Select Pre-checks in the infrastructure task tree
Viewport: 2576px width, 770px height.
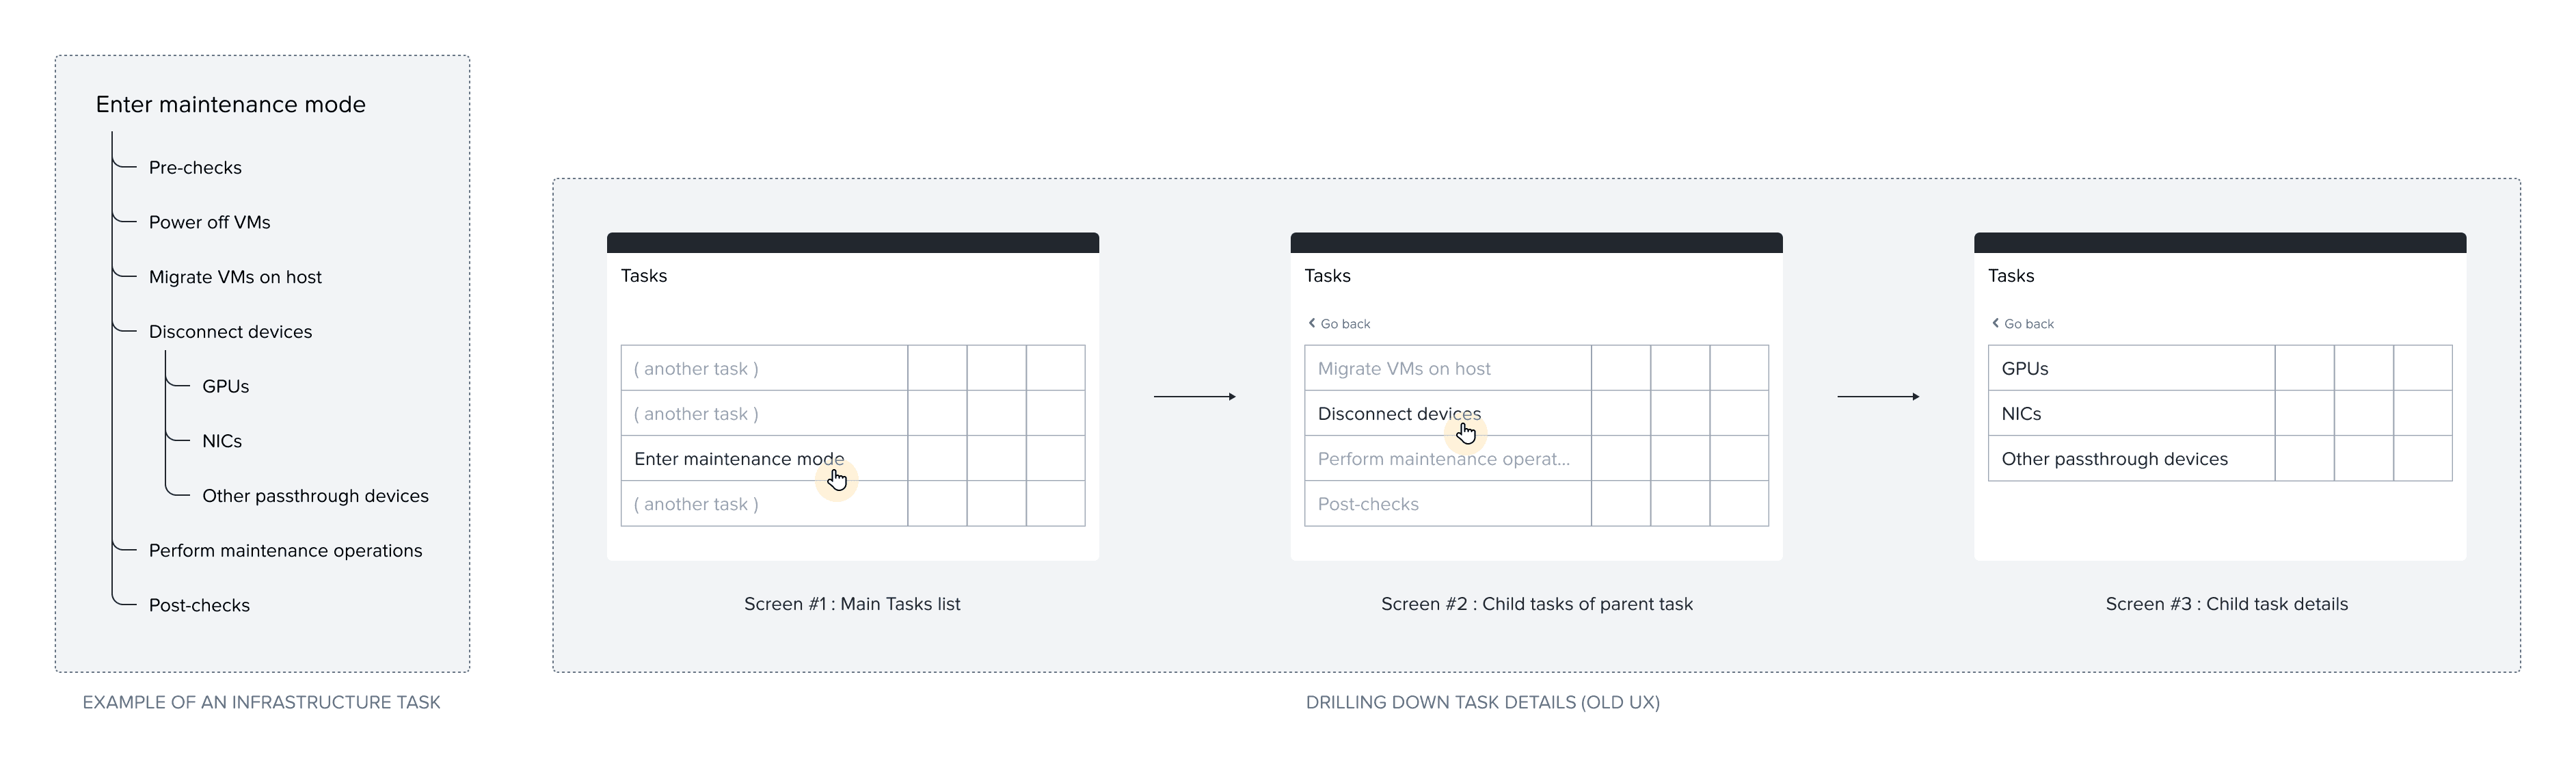[195, 167]
